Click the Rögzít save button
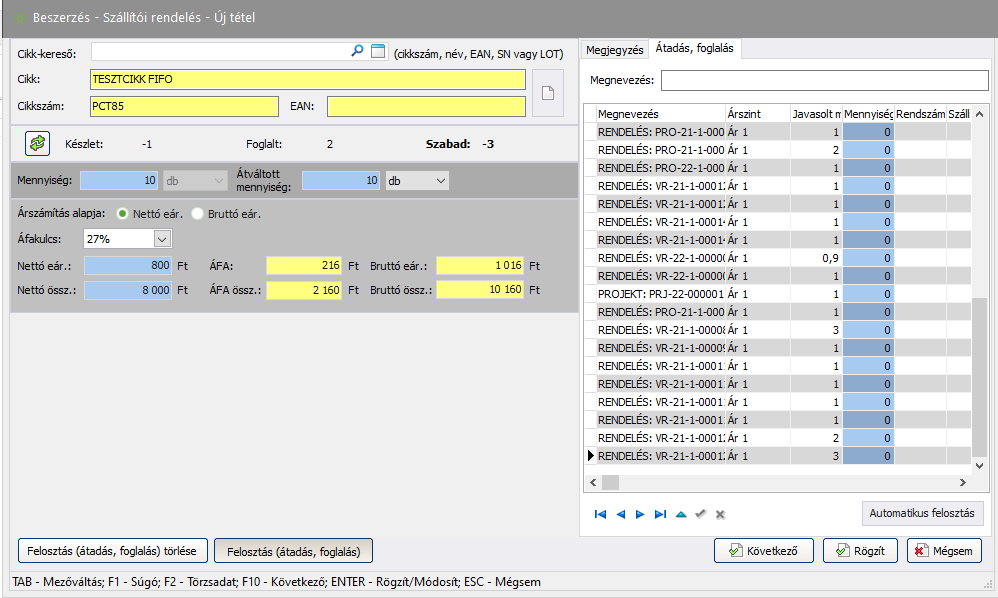 pos(860,550)
